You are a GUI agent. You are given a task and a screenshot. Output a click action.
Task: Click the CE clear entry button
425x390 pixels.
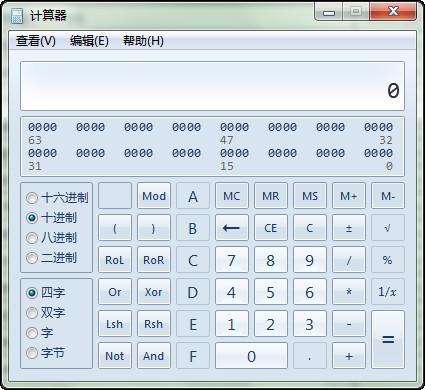tap(271, 228)
